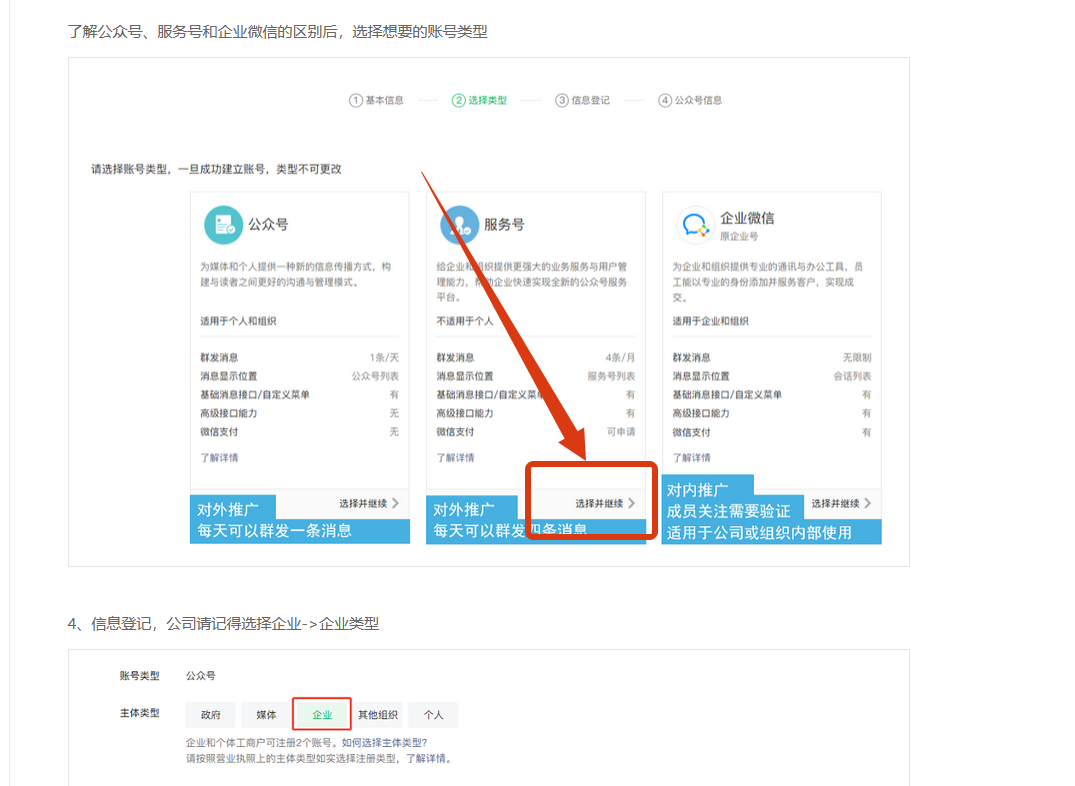1075x786 pixels.
Task: Click the 企业微信 card title text
Action: tap(747, 218)
